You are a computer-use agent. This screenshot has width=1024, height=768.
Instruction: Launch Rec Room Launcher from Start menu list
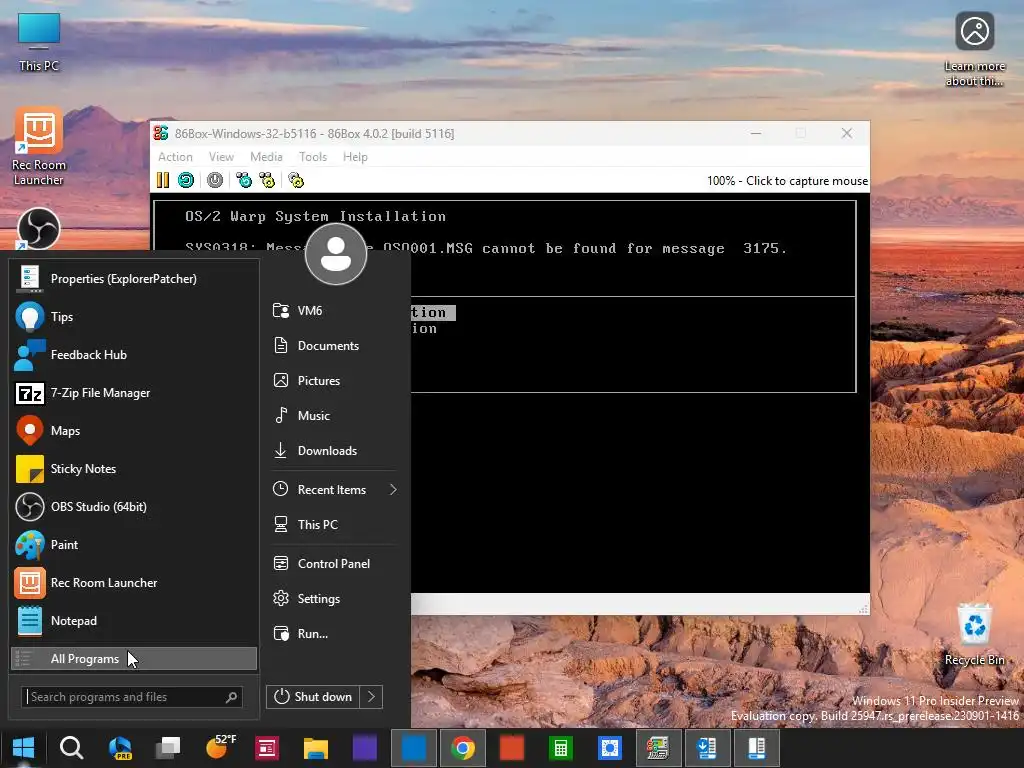click(x=135, y=583)
